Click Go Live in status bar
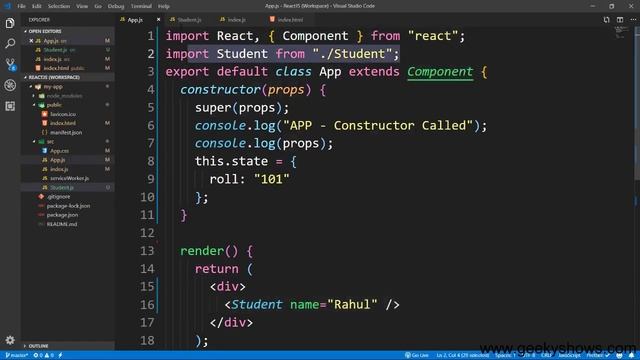This screenshot has width=640, height=360. [x=416, y=356]
